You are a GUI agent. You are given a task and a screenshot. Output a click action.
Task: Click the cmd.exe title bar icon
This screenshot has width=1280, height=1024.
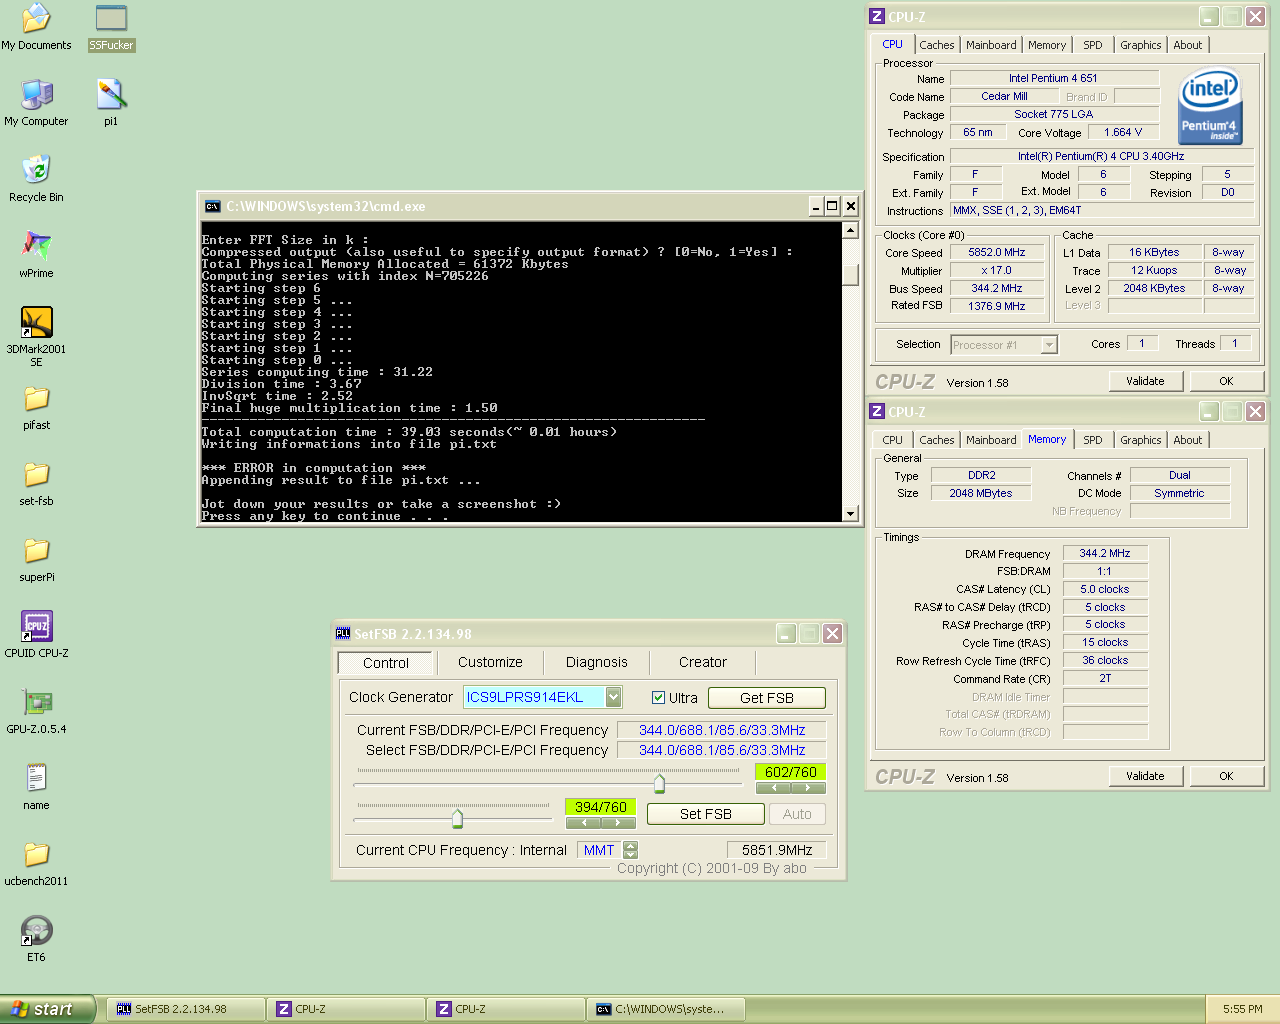212,206
